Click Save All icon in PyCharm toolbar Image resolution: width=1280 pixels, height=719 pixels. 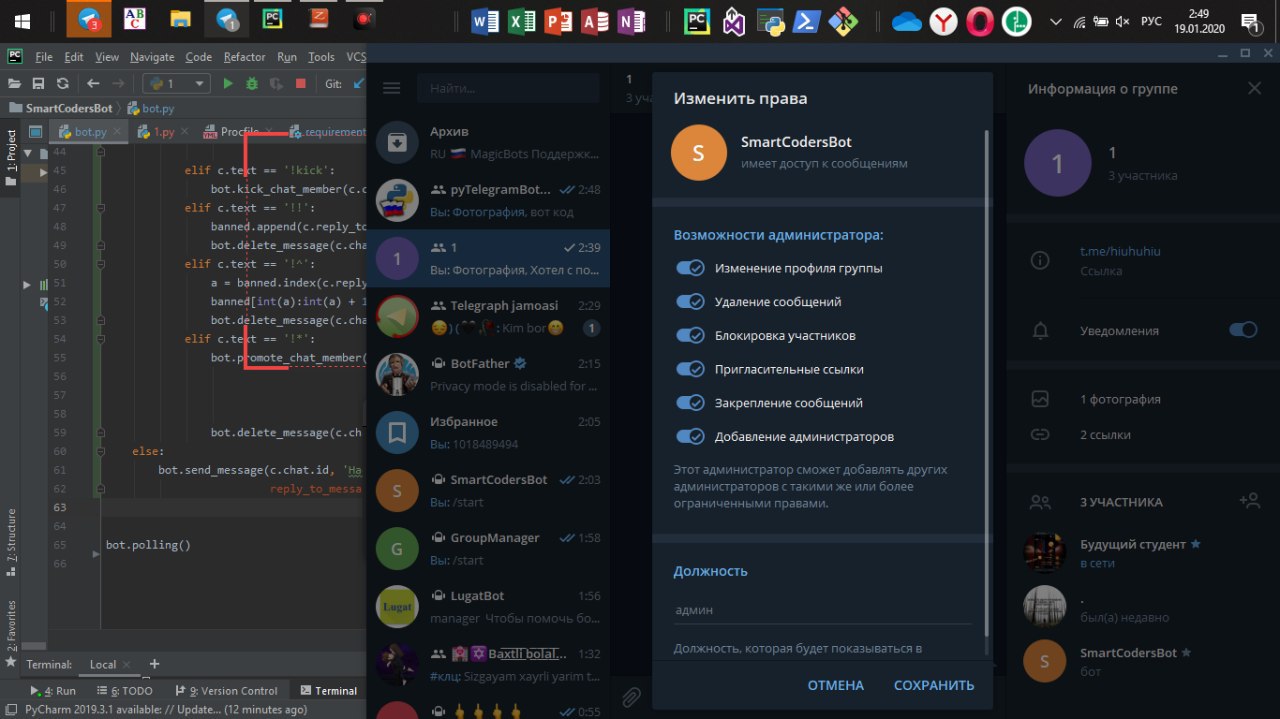point(38,84)
